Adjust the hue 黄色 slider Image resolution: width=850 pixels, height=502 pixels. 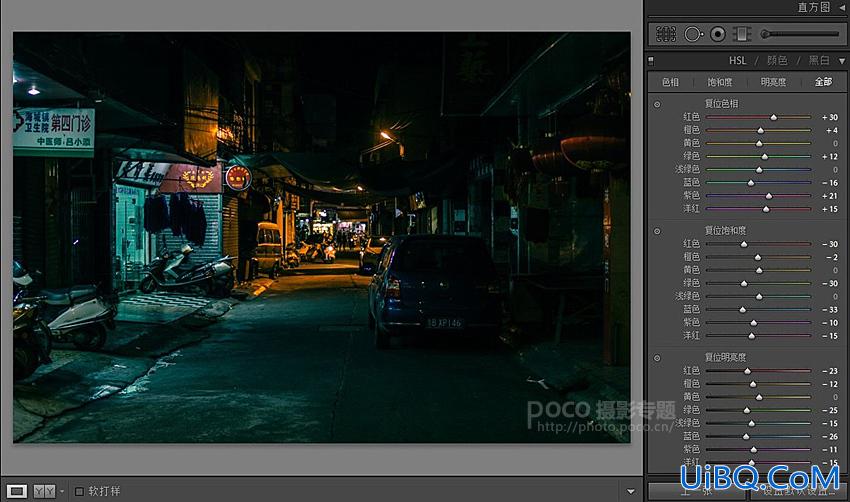pos(759,143)
